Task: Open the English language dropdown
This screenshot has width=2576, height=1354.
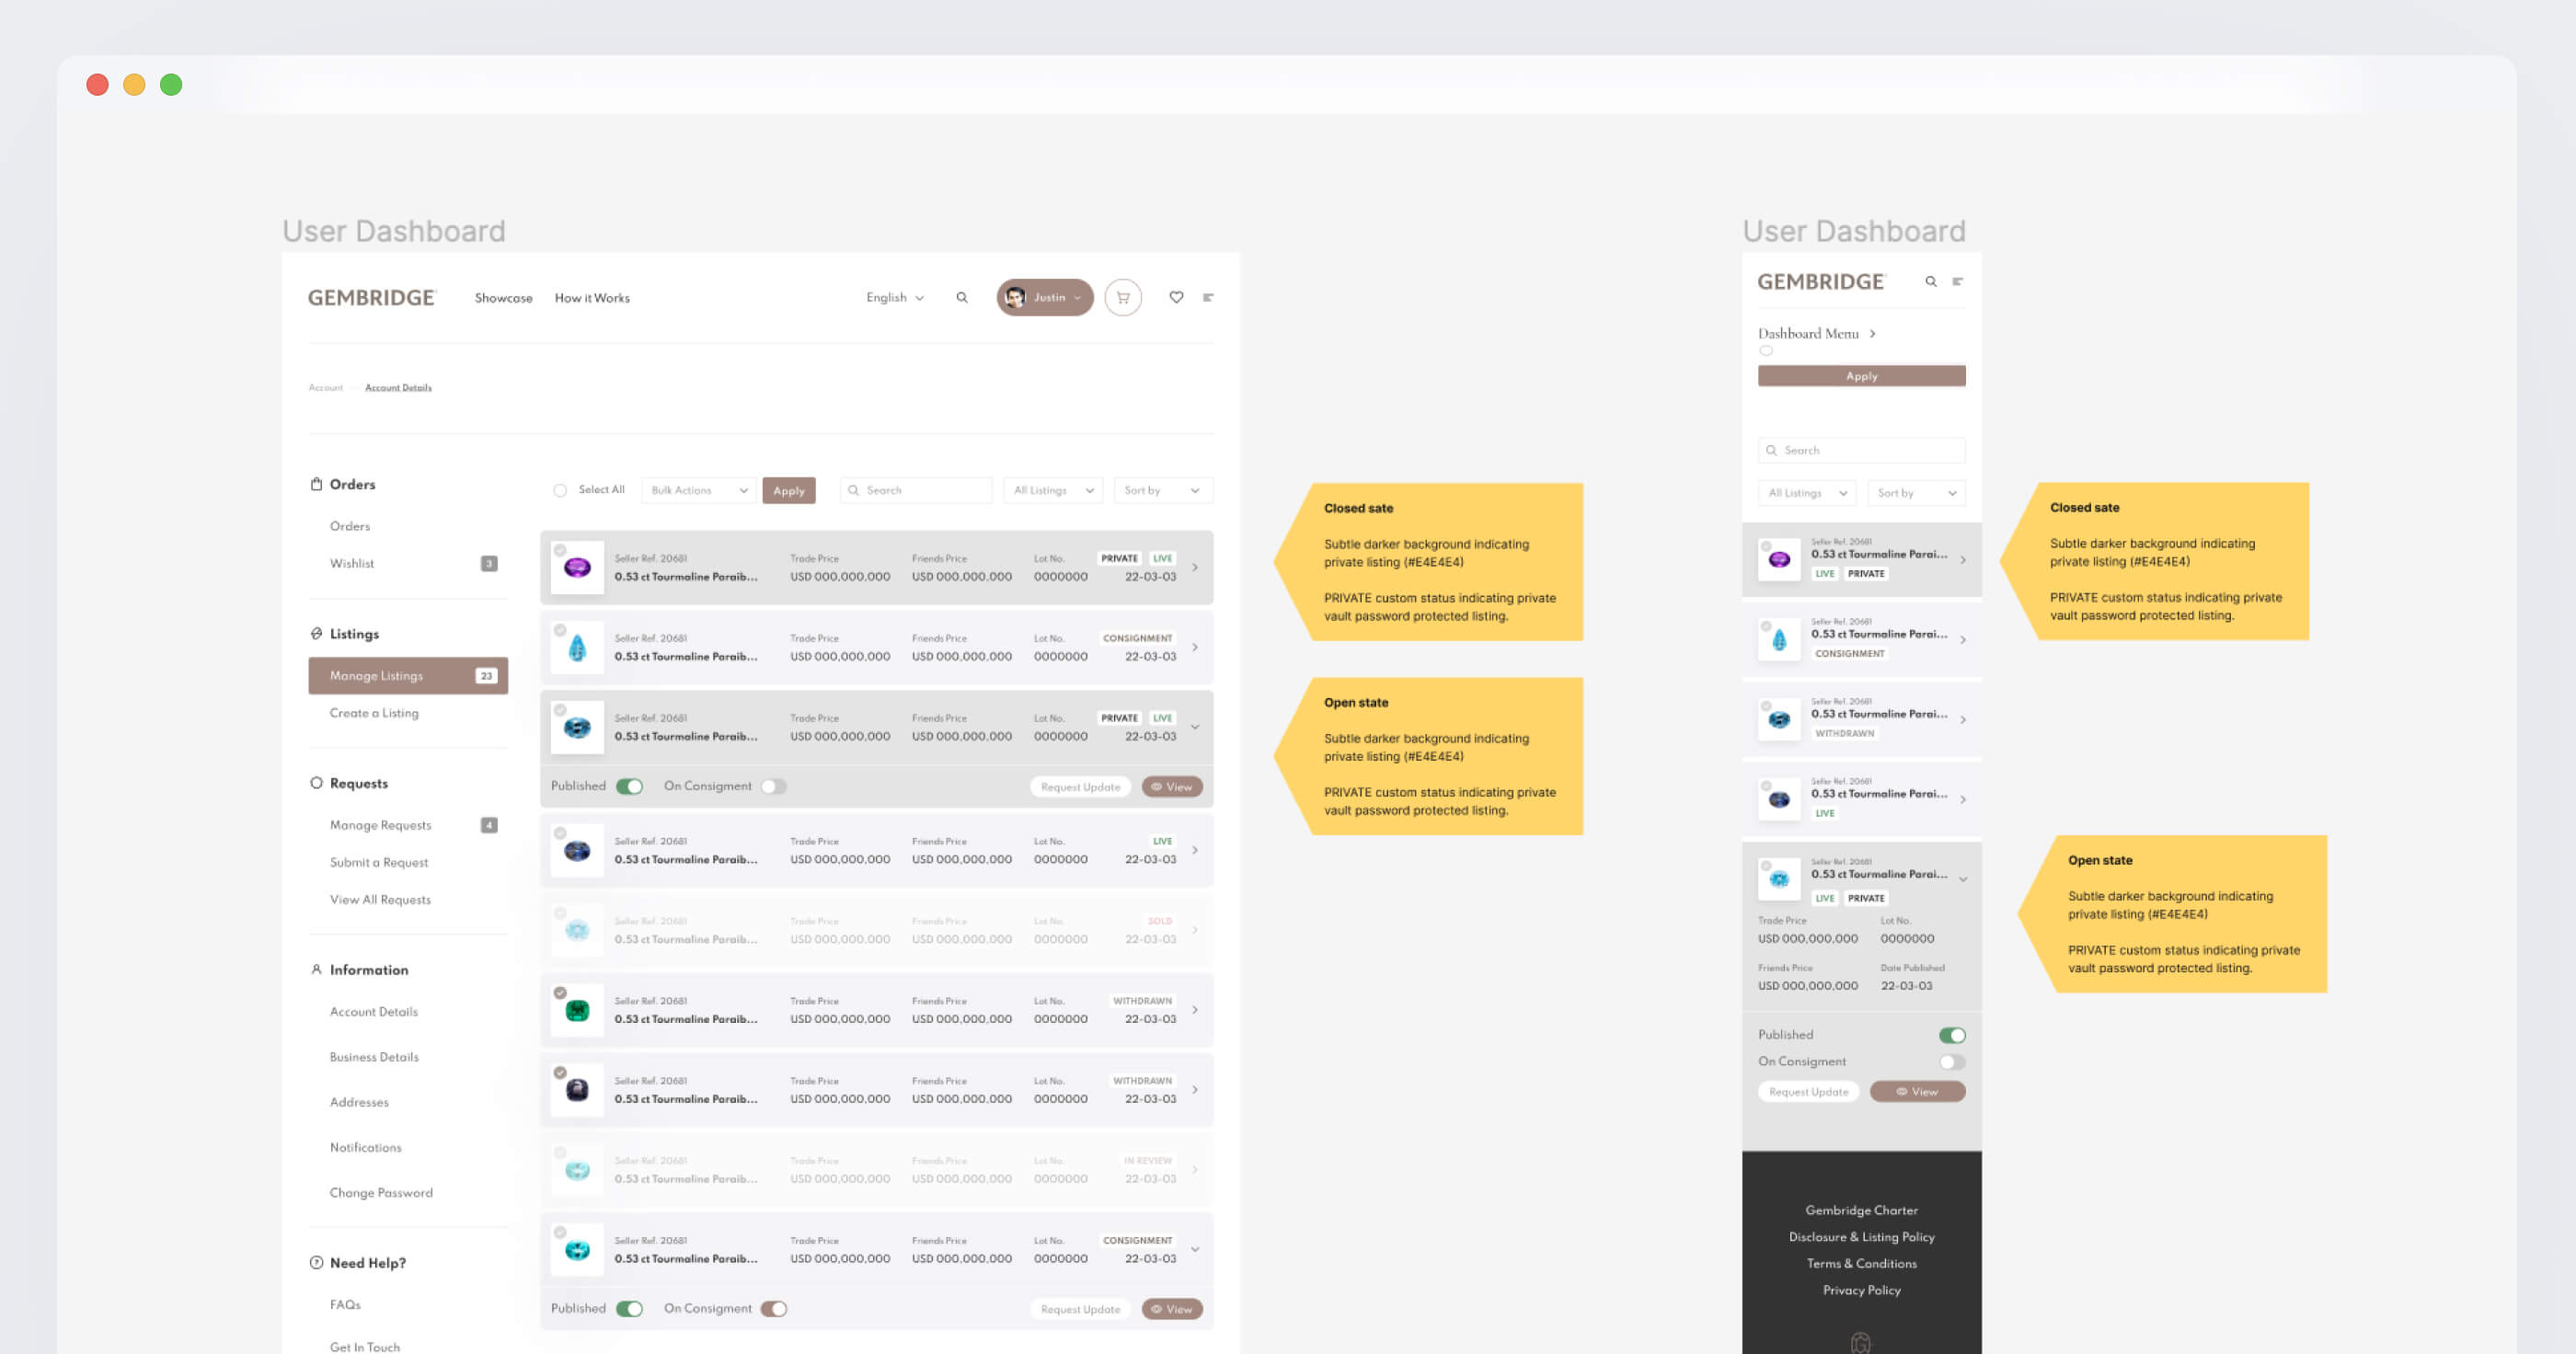Action: click(x=894, y=297)
